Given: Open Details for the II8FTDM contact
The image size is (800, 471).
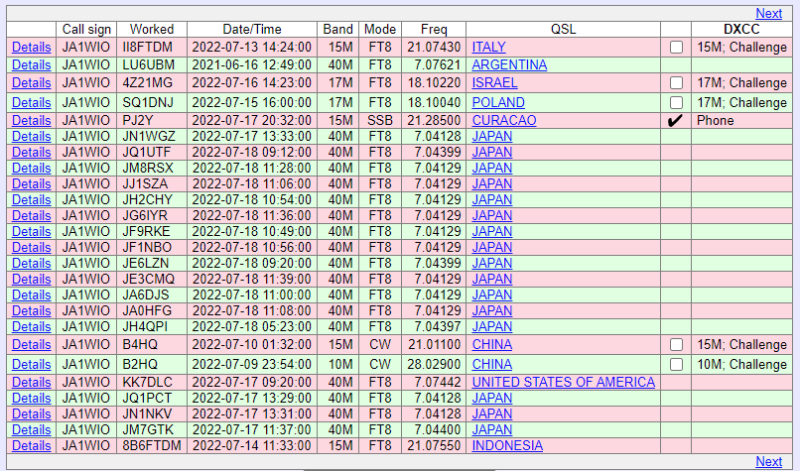Looking at the screenshot, I should click(31, 47).
